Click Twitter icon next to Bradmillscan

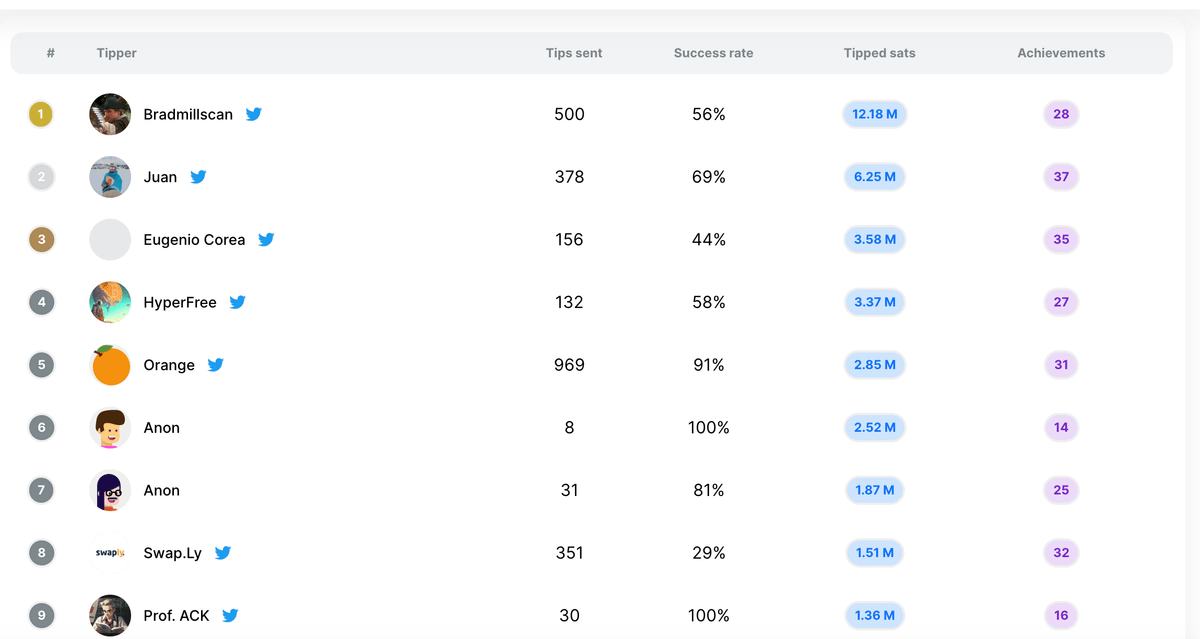(x=254, y=114)
